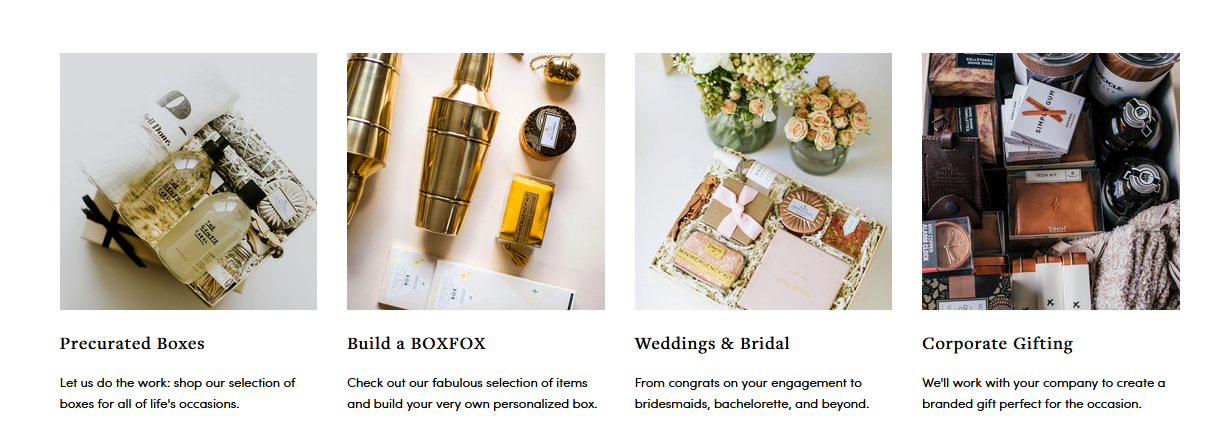Click the 'From congrats on your engagement' text
This screenshot has height=448, width=1231.
[752, 394]
